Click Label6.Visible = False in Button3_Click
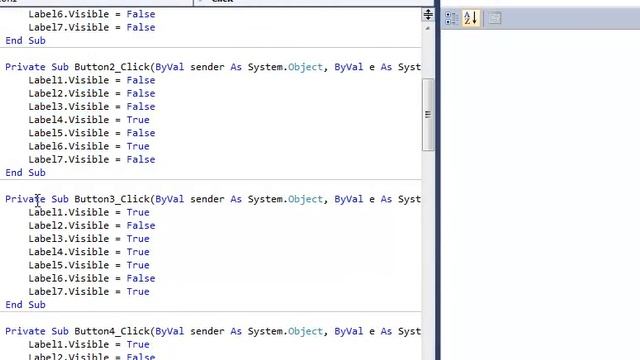Screen dimensions: 640x360 tap(92, 278)
